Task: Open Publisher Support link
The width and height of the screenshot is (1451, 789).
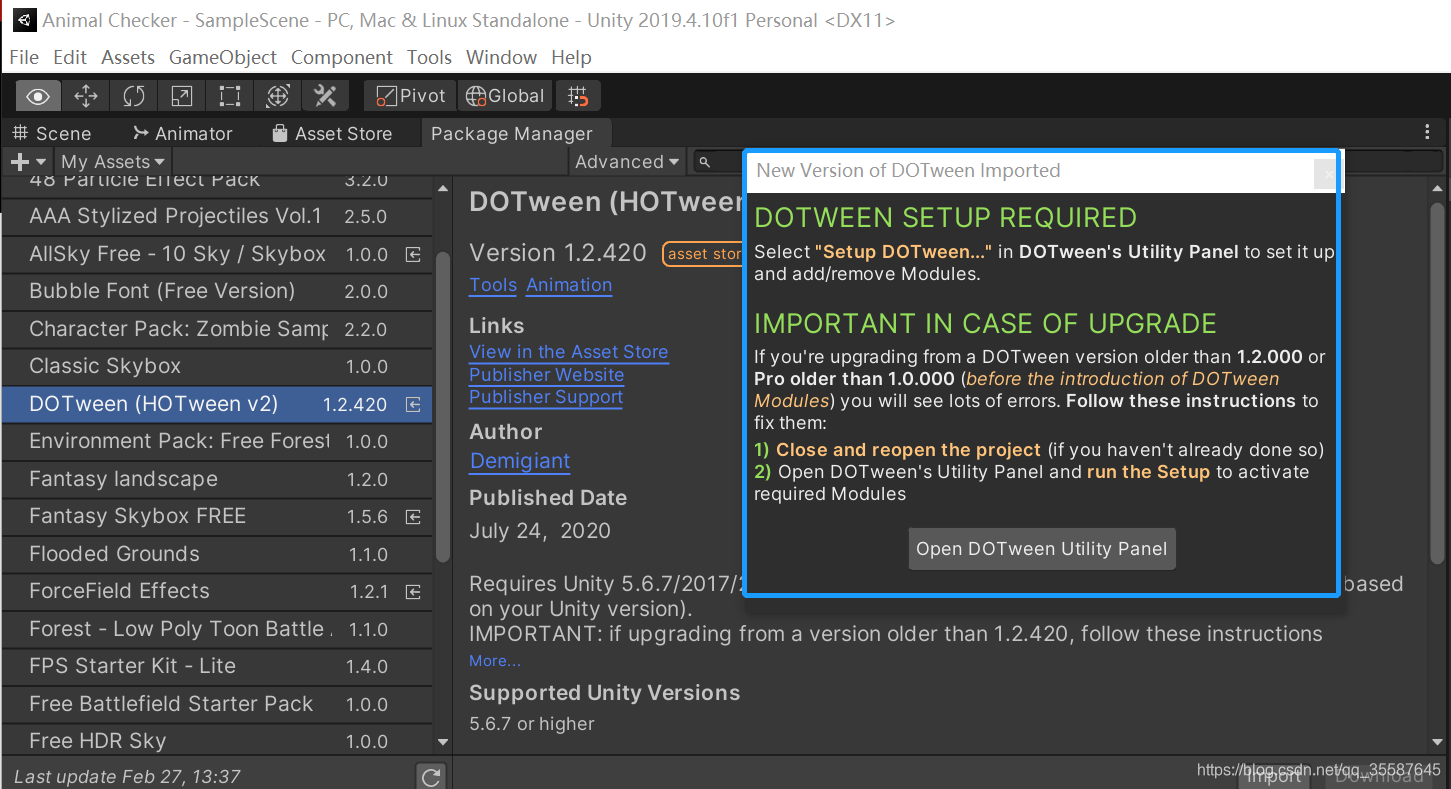Action: tap(546, 397)
